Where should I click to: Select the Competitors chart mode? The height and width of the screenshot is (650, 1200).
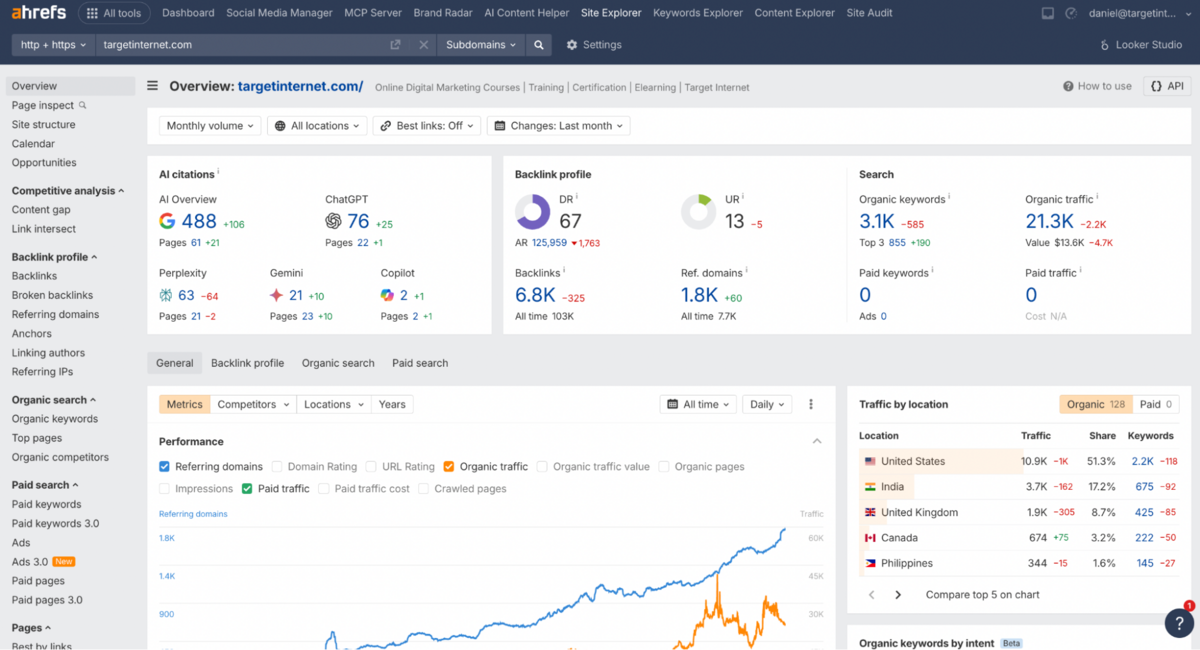coord(253,404)
